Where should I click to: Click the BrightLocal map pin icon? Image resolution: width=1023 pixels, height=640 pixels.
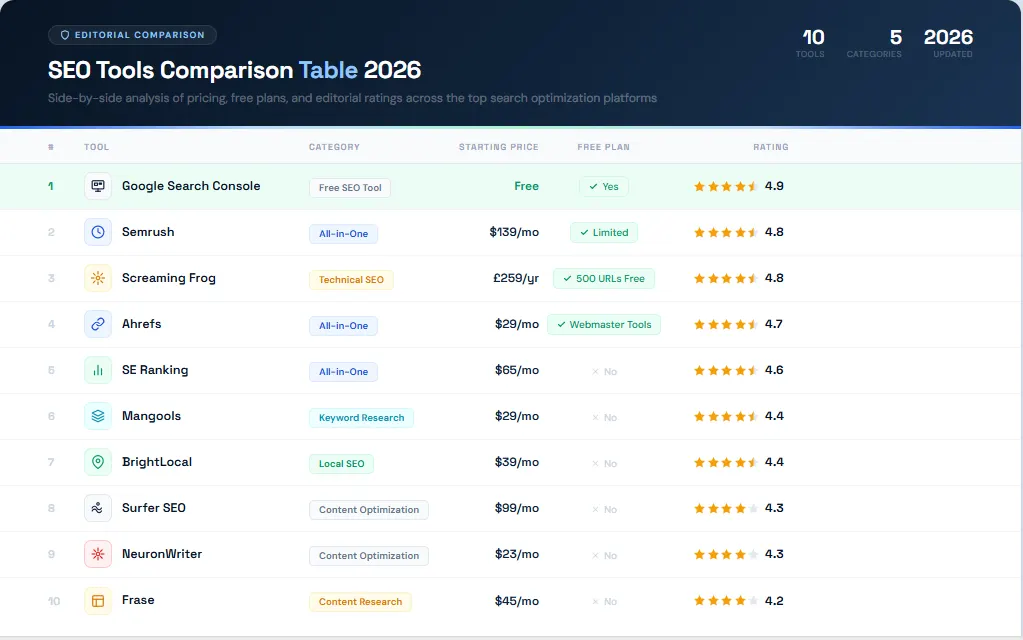point(98,462)
